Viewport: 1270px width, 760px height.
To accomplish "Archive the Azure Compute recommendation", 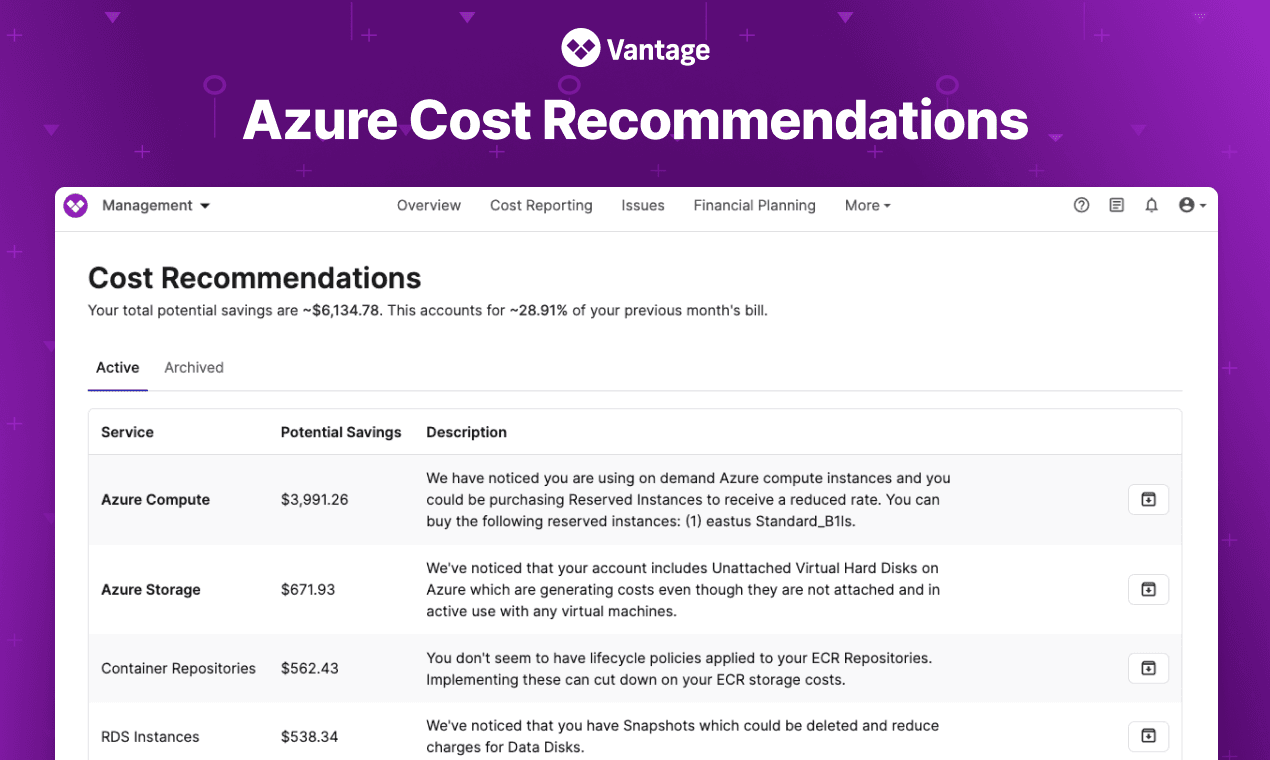I will (1148, 499).
